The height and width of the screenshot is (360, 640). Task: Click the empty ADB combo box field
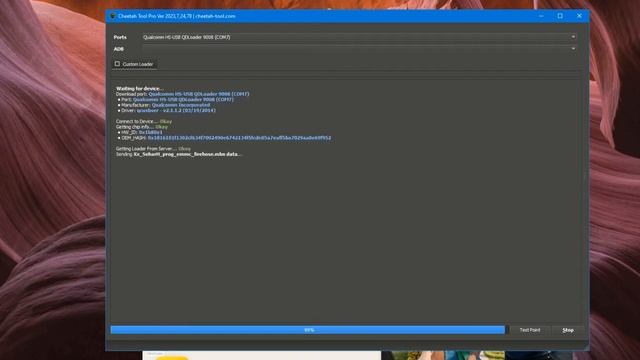[359, 49]
